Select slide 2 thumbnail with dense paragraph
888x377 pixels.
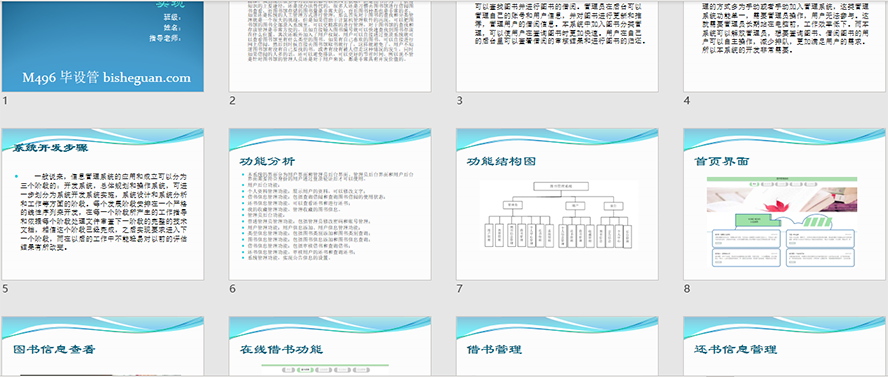tap(330, 46)
